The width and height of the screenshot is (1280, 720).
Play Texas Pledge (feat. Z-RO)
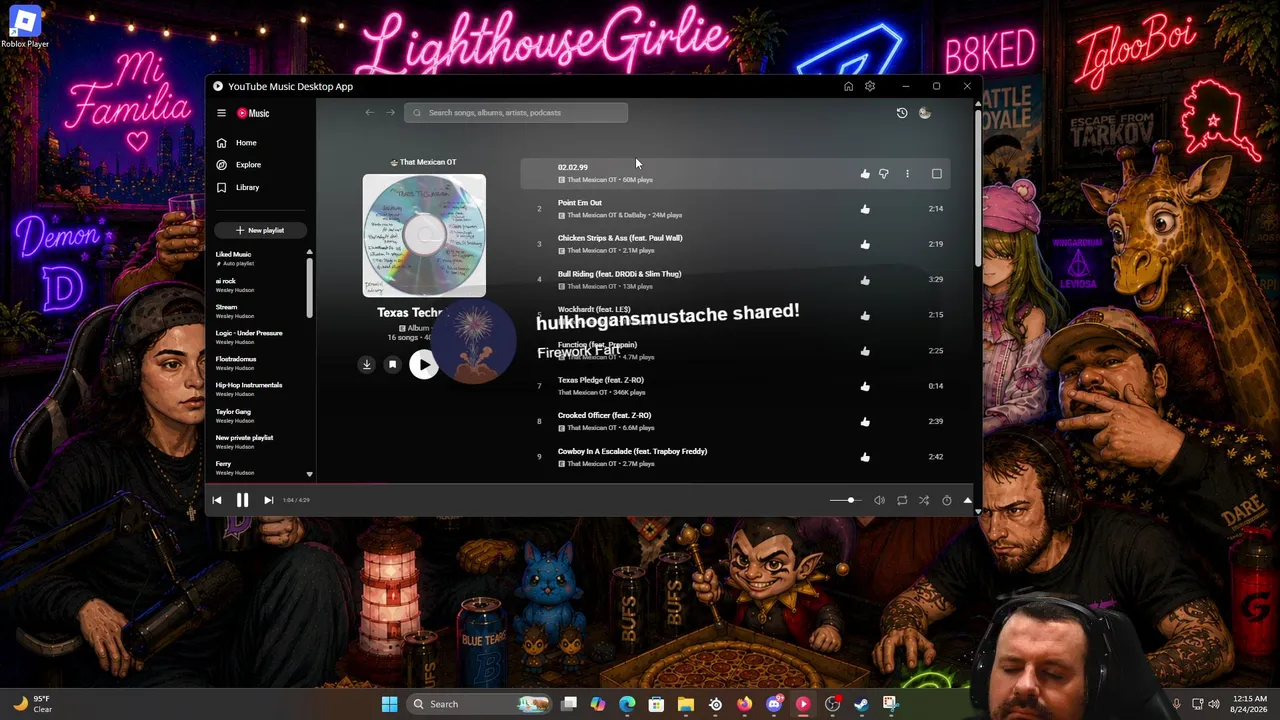point(601,380)
